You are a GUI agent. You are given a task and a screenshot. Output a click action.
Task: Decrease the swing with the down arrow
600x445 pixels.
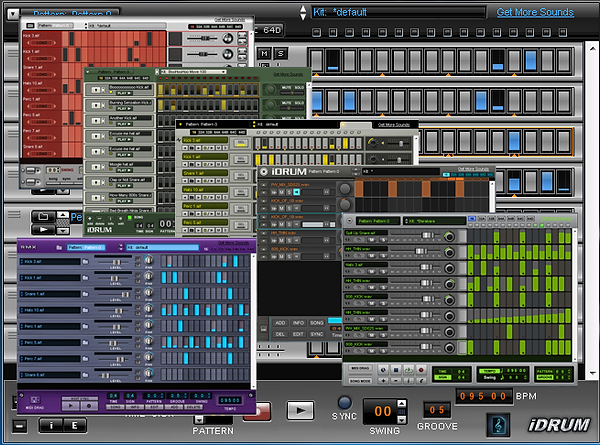(401, 420)
